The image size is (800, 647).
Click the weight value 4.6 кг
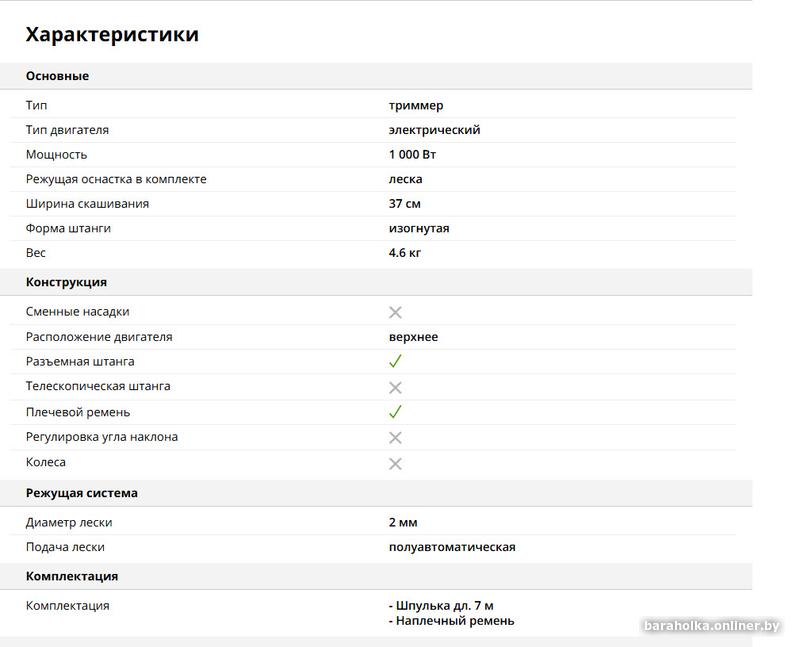click(x=405, y=253)
